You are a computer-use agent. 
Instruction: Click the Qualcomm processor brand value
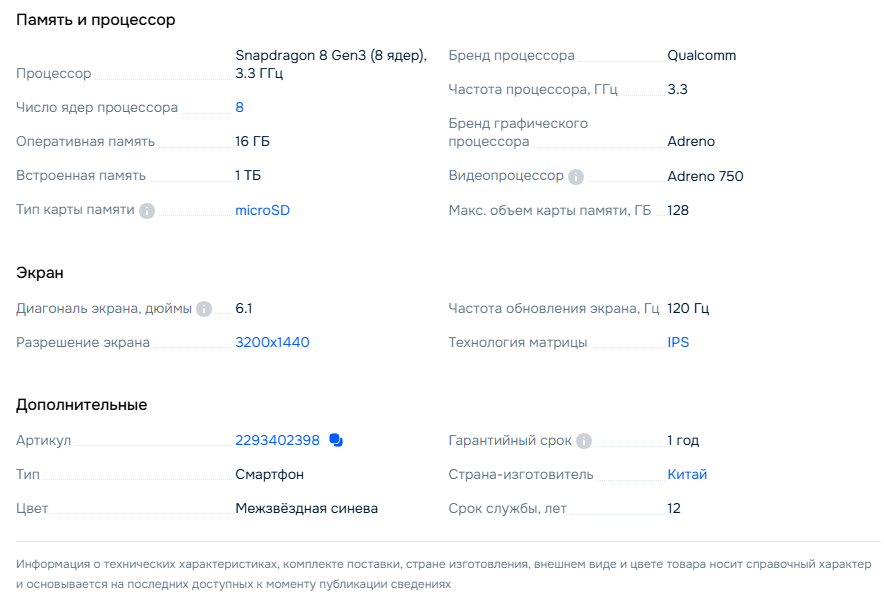701,55
